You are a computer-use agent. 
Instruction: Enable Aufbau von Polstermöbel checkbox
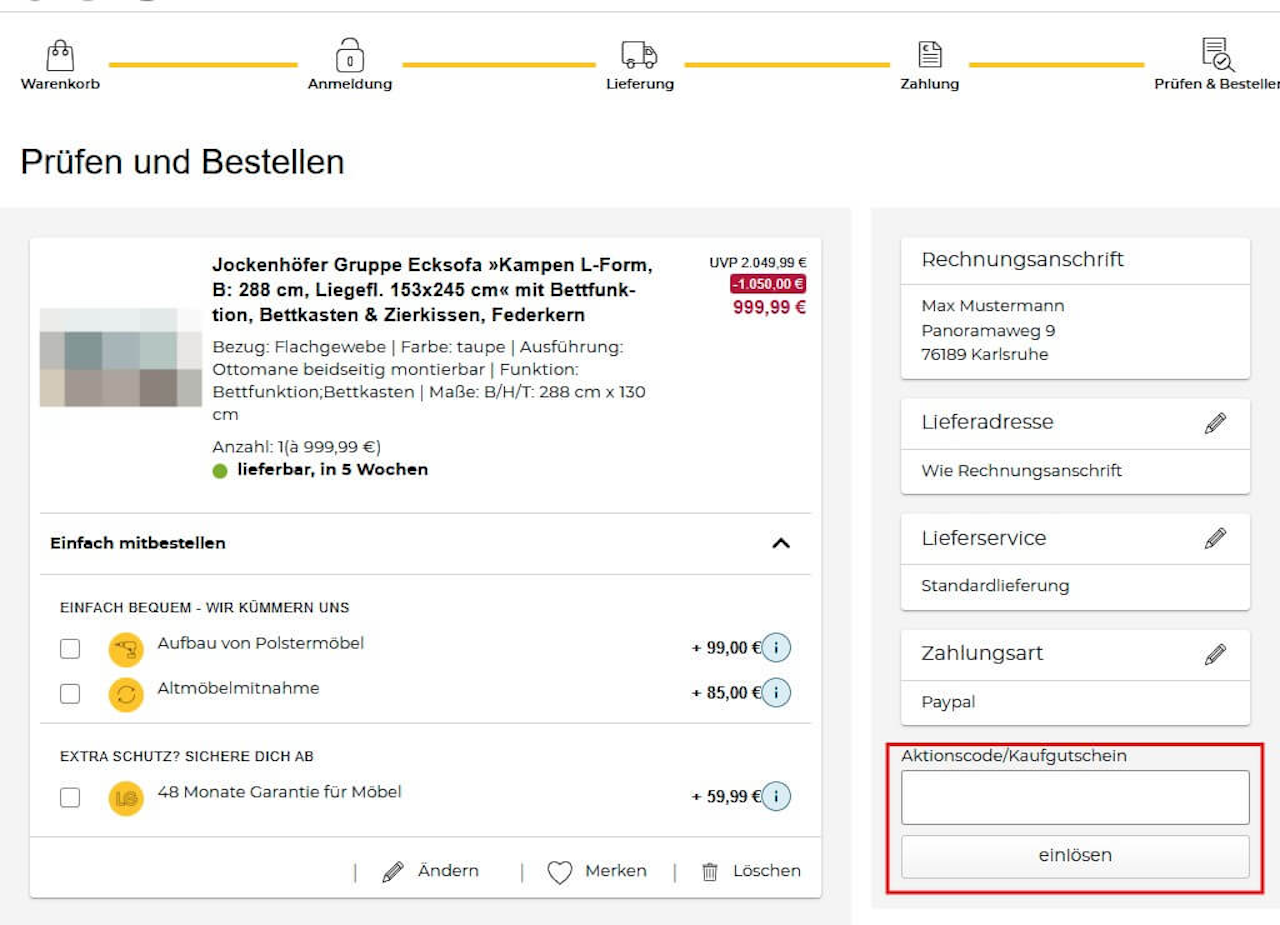point(70,649)
